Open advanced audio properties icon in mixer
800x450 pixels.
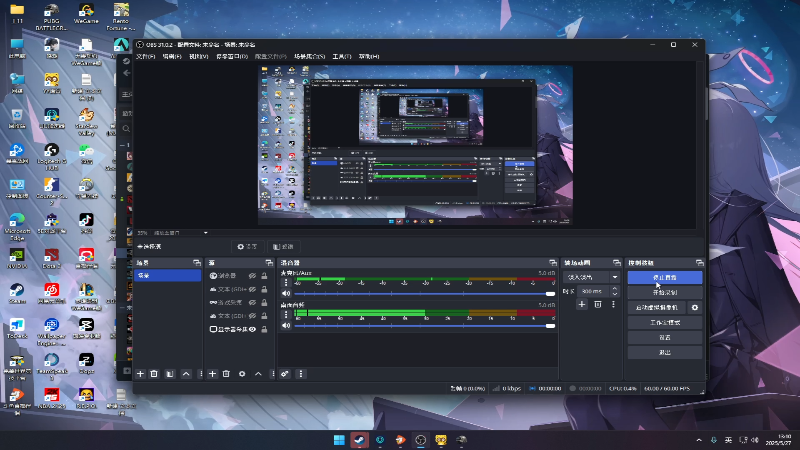285,374
